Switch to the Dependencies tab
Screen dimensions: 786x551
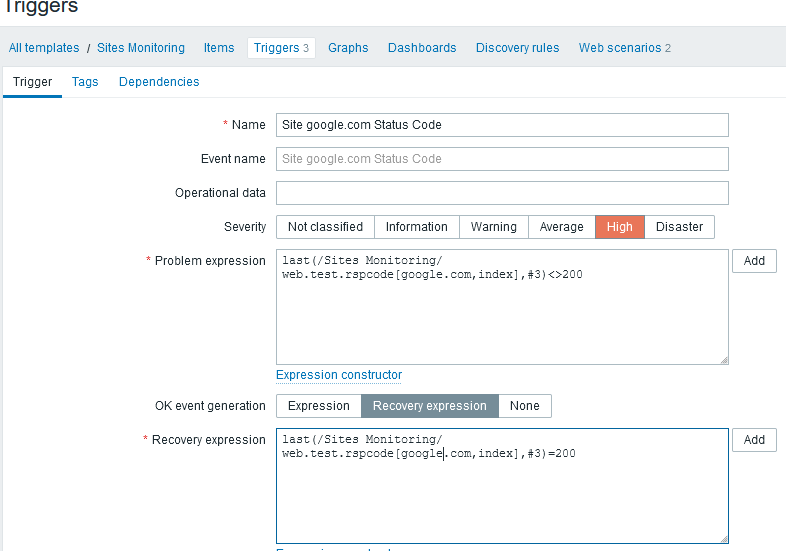tap(159, 82)
